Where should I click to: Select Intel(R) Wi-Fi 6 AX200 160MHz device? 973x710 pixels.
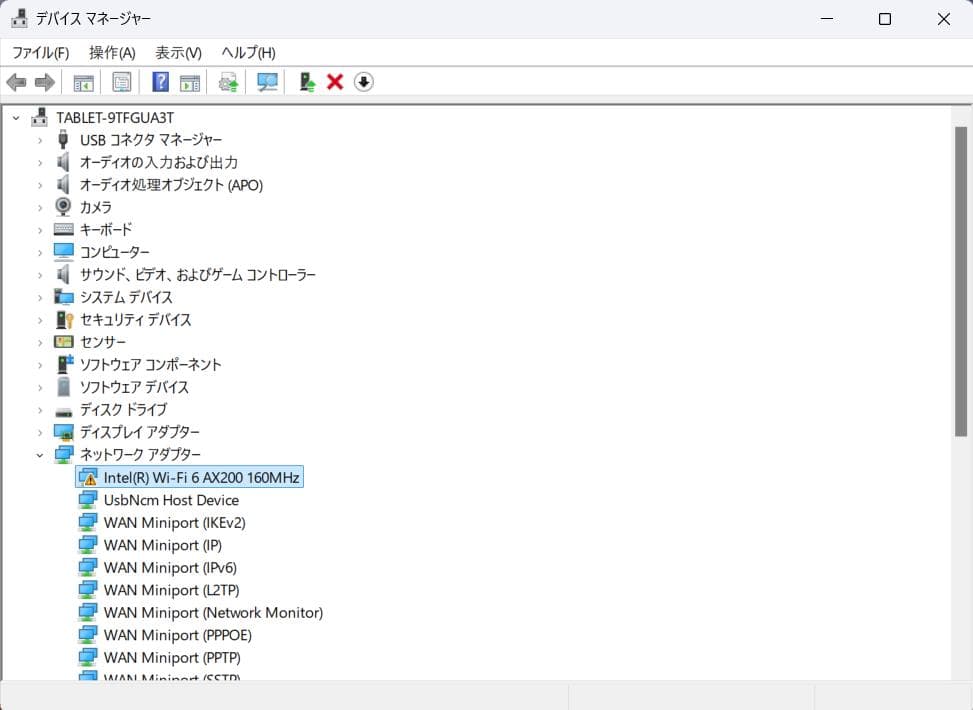click(x=201, y=478)
